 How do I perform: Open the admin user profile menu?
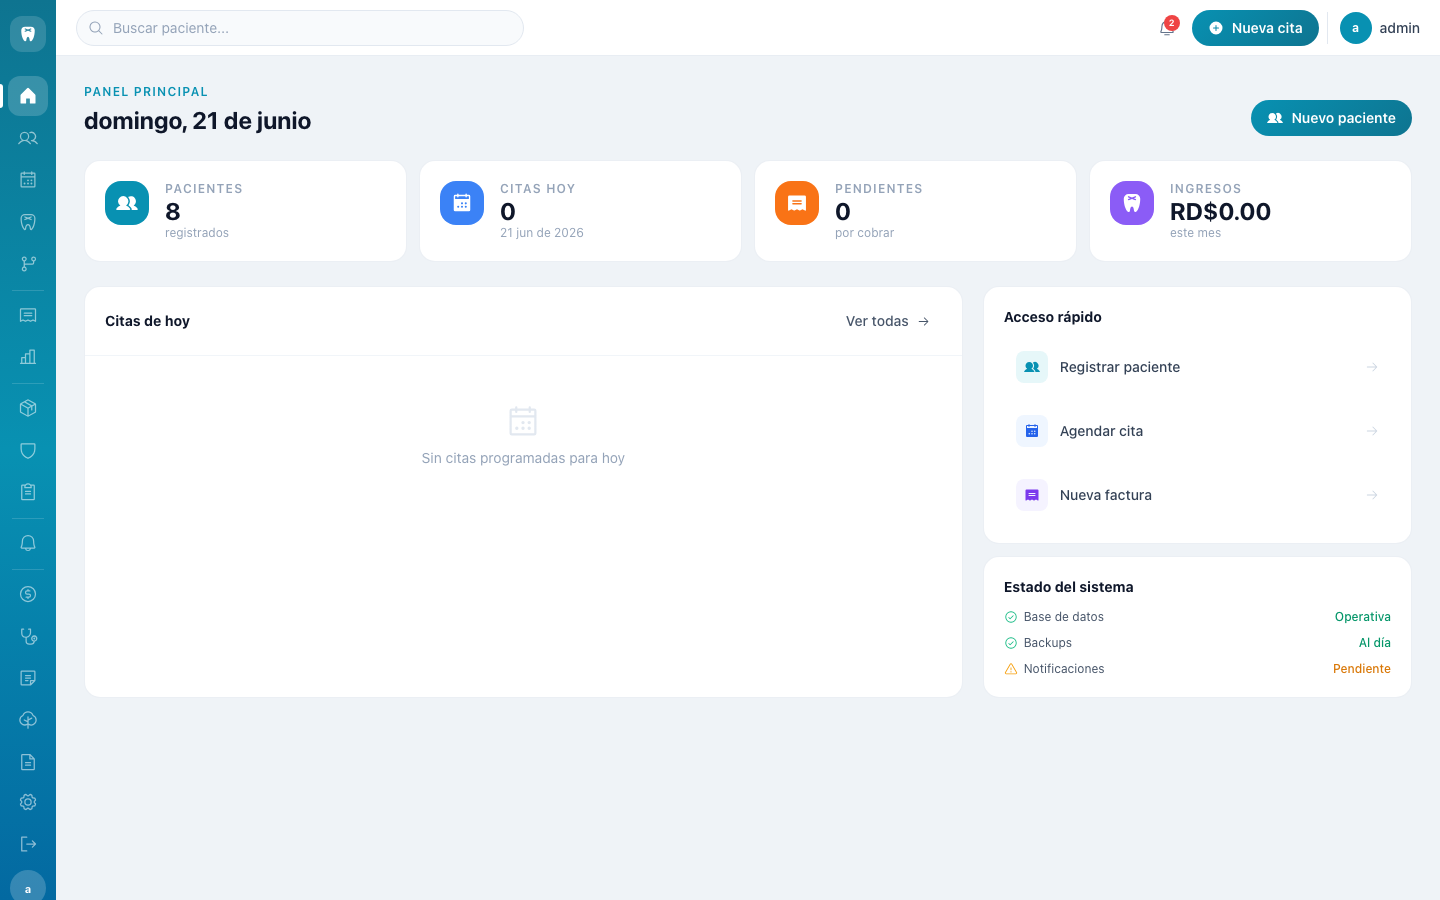pyautogui.click(x=1380, y=28)
